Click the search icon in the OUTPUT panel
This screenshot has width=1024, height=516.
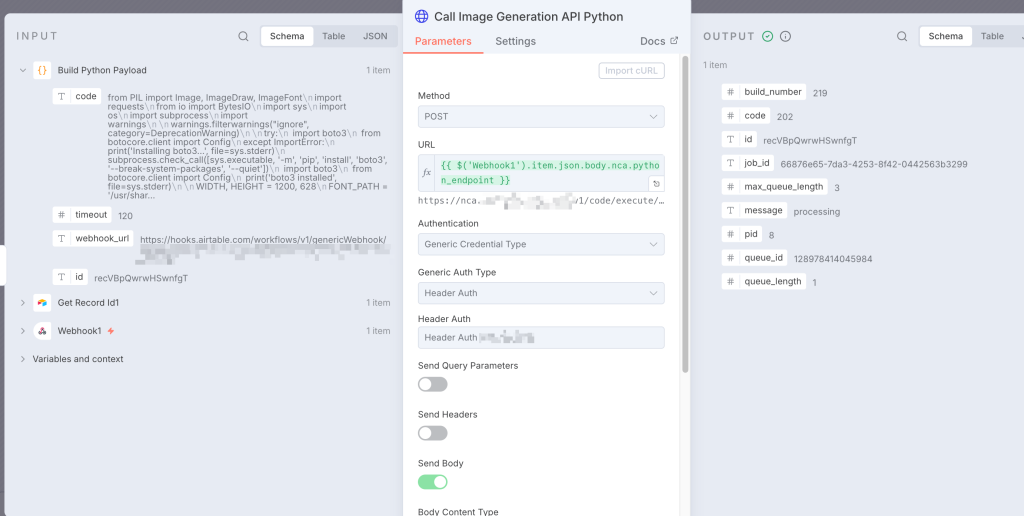(902, 36)
